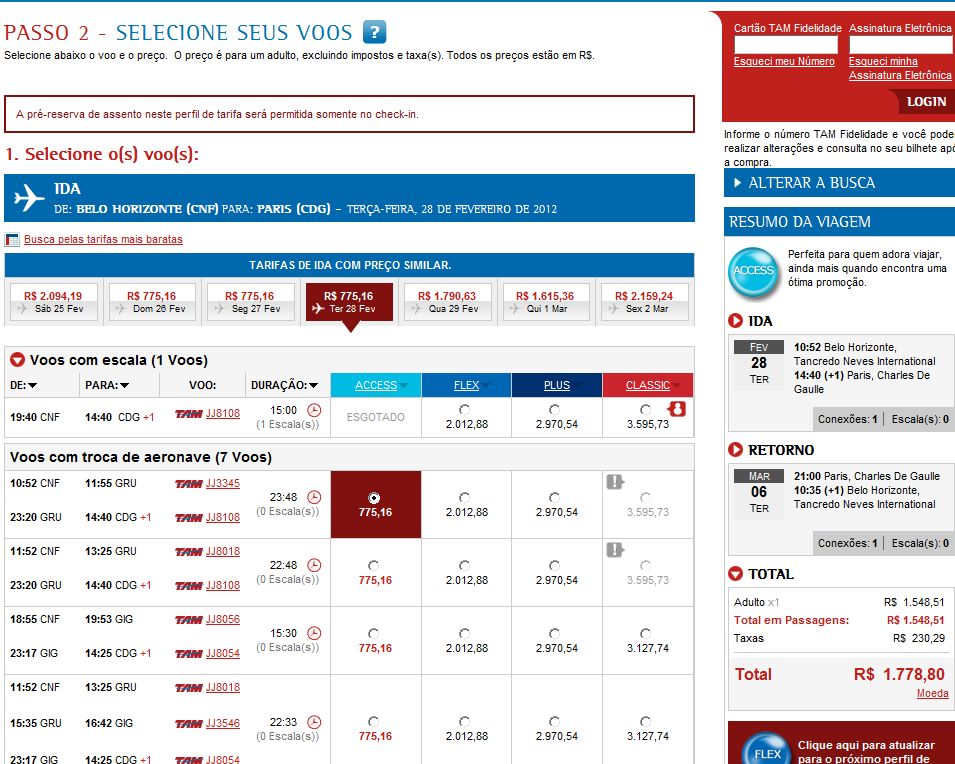Open flight JJ3546 details link

pyautogui.click(x=223, y=723)
